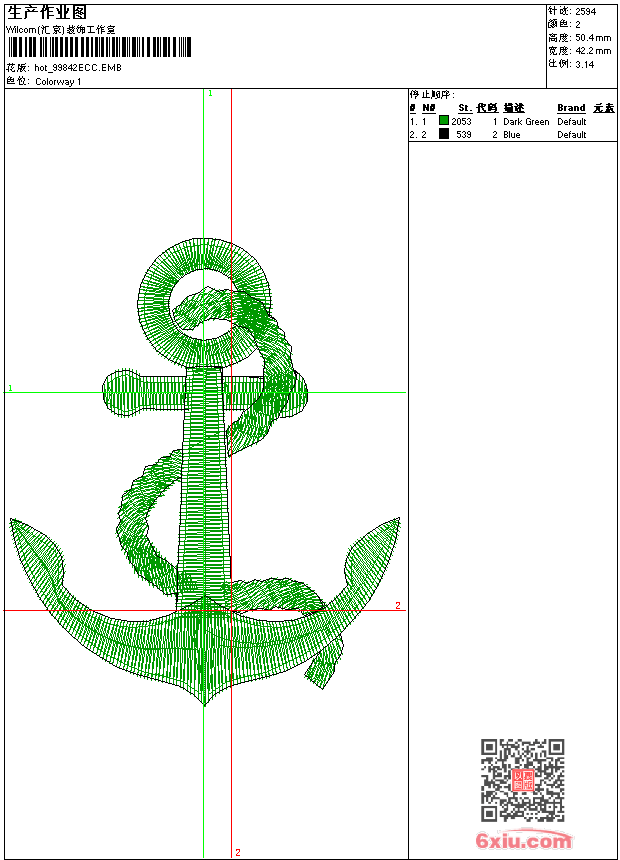620x860 pixels.
Task: Click the QR code image
Action: click(x=522, y=780)
